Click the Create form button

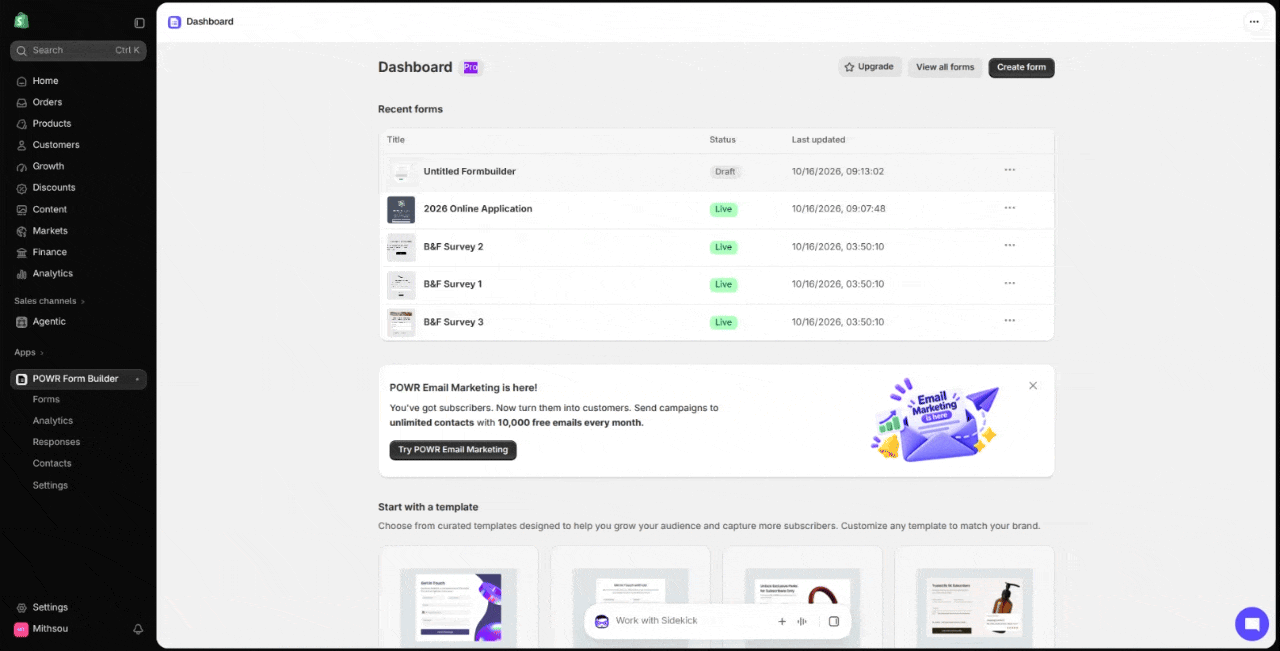pos(1021,67)
